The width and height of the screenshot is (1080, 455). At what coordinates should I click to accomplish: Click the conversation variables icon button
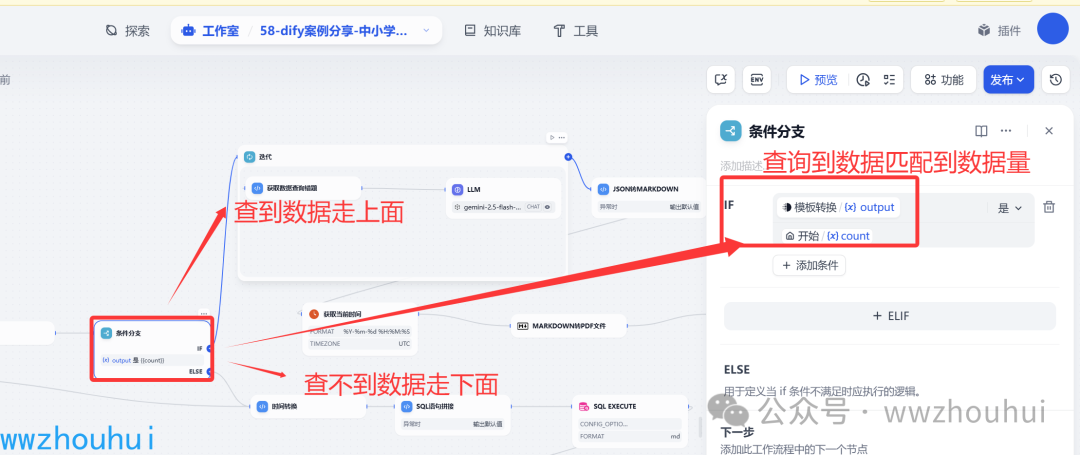click(x=721, y=80)
